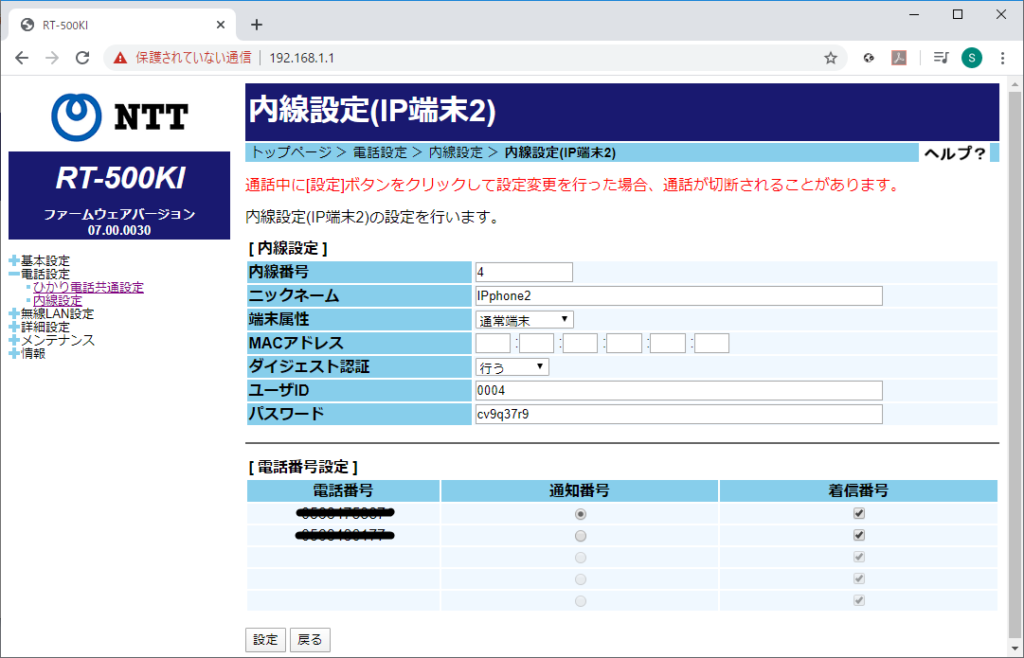Image resolution: width=1024 pixels, height=658 pixels.
Task: Click the NTT logo
Action: point(120,118)
